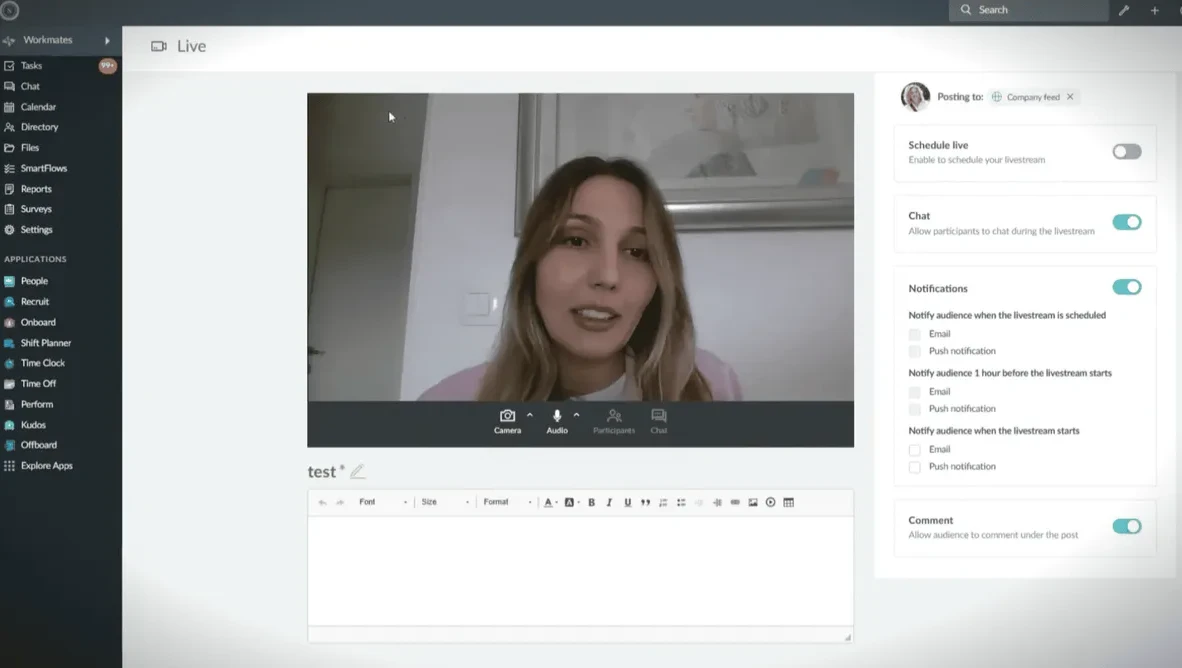
Task: Click the insert table icon
Action: (x=789, y=502)
